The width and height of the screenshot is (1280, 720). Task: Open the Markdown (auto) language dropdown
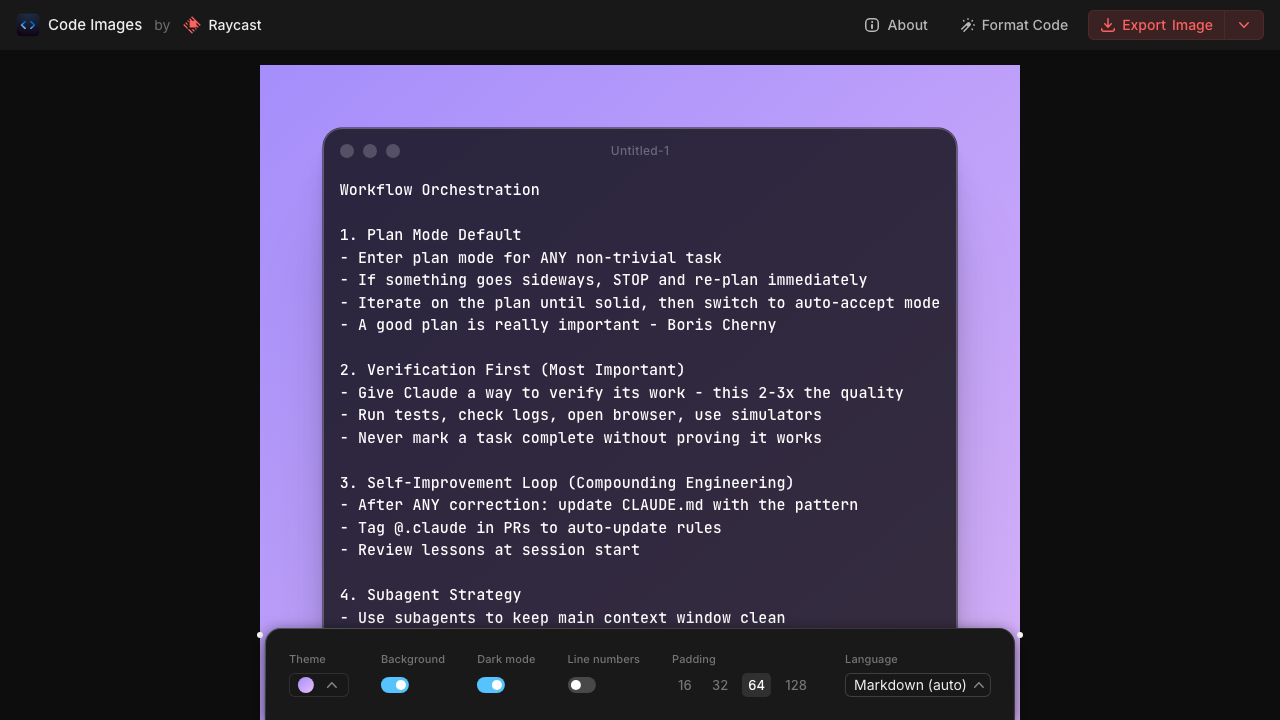(x=917, y=685)
